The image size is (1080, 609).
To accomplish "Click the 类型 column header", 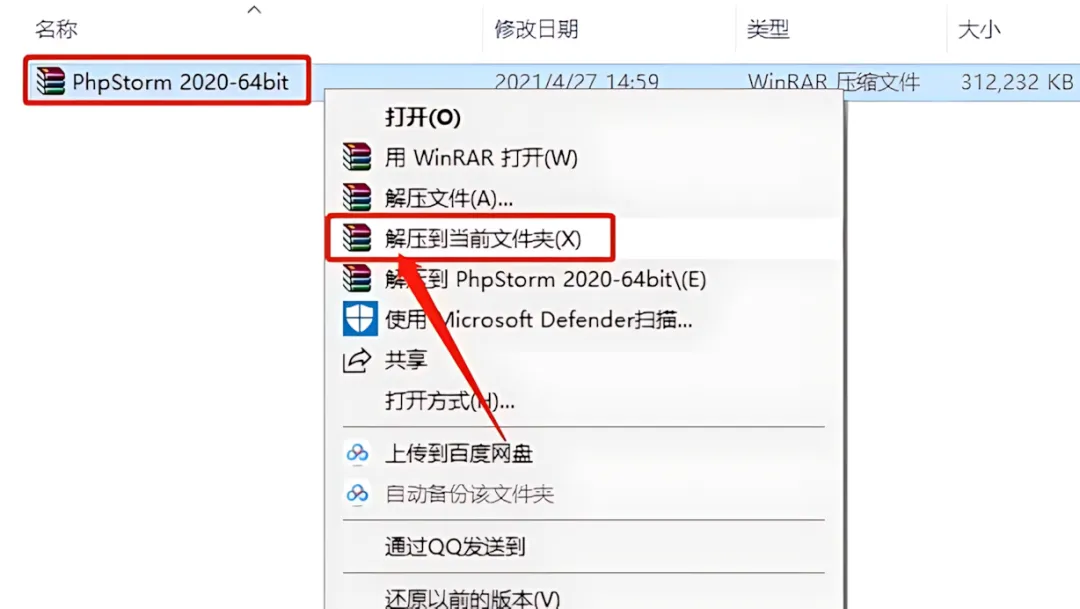I will [768, 29].
